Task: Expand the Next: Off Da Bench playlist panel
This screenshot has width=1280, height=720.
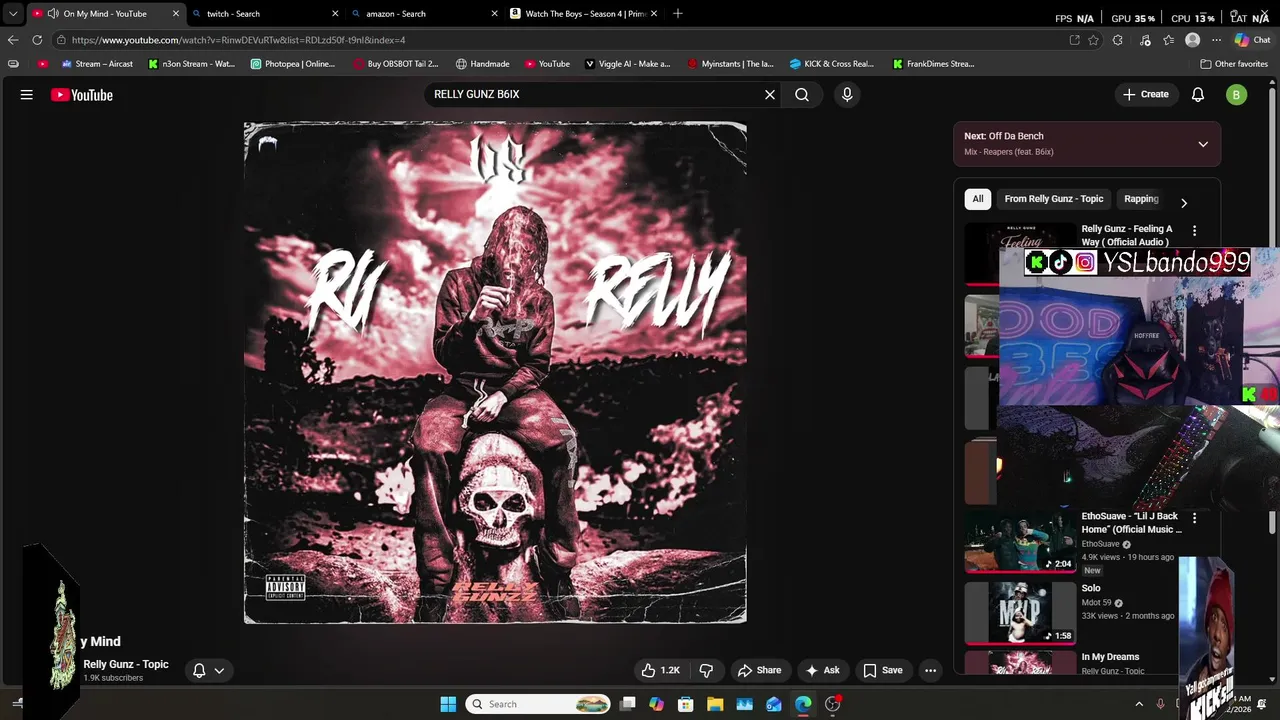Action: pos(1203,144)
